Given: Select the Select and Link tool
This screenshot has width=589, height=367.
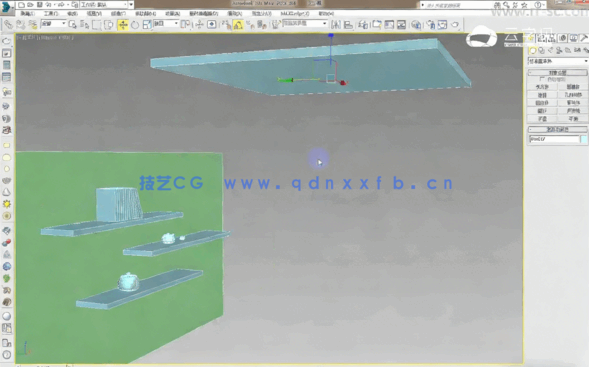Looking at the screenshot, I should point(8,25).
